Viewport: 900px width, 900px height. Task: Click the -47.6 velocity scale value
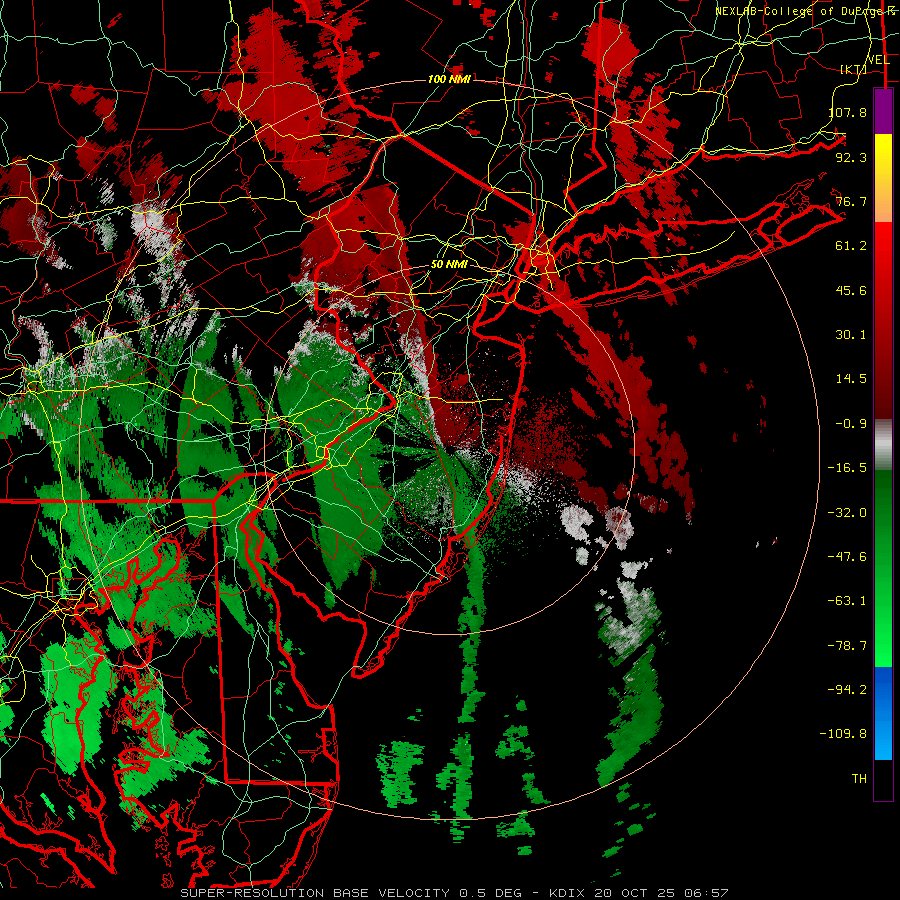click(x=847, y=557)
